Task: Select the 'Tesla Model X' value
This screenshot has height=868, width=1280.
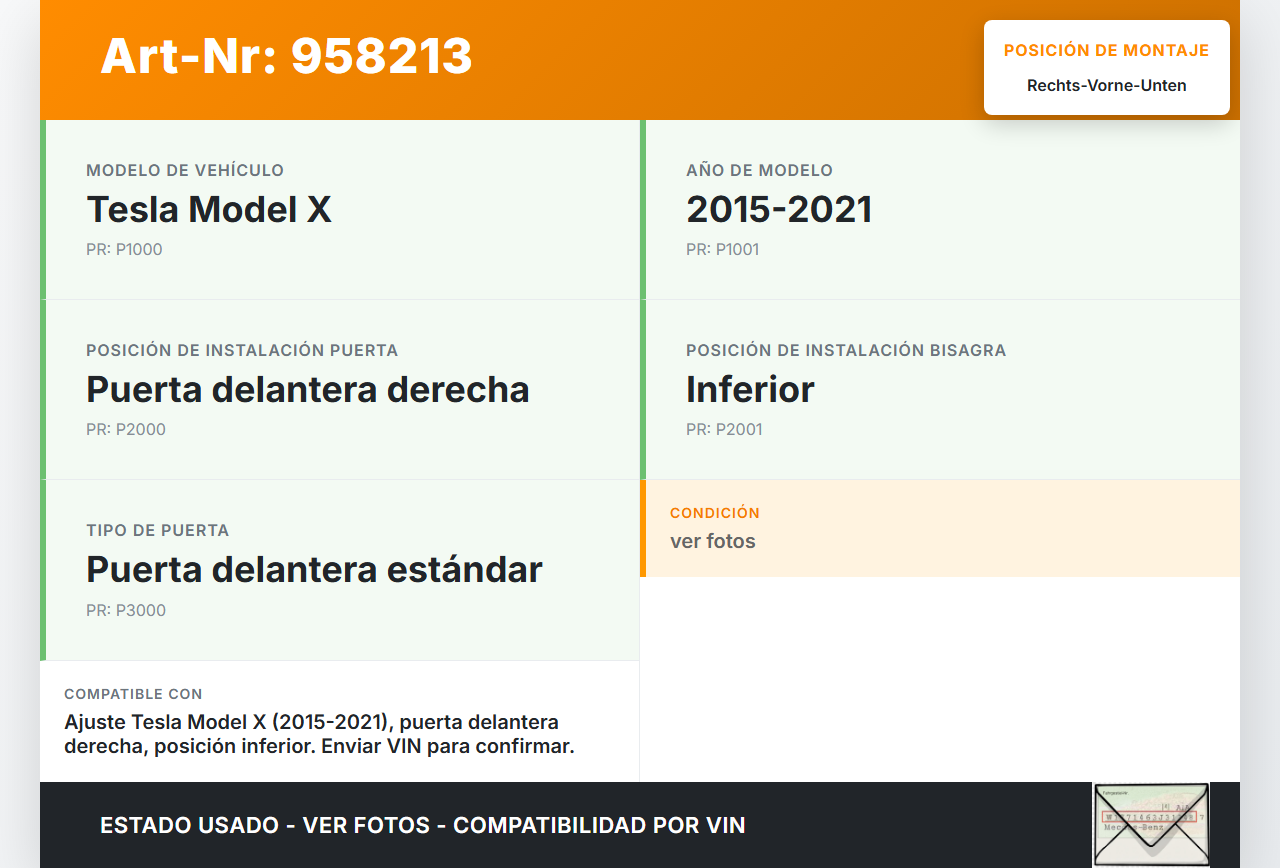Action: click(209, 209)
